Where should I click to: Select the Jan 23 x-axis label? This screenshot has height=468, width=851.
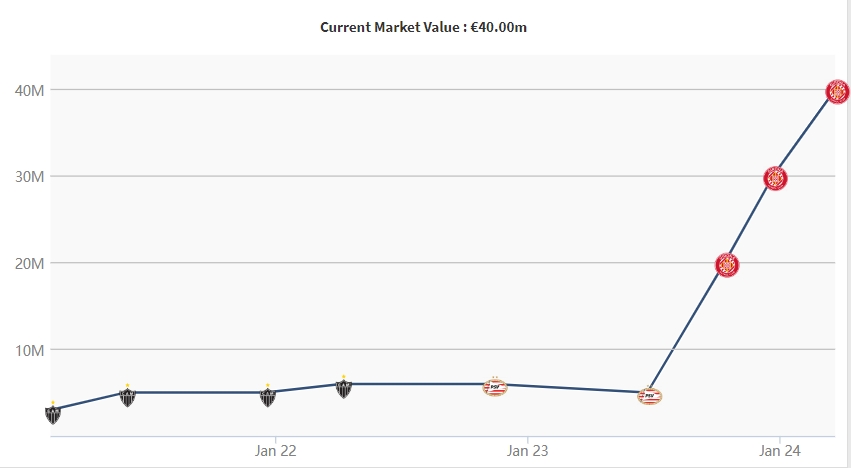pyautogui.click(x=527, y=451)
